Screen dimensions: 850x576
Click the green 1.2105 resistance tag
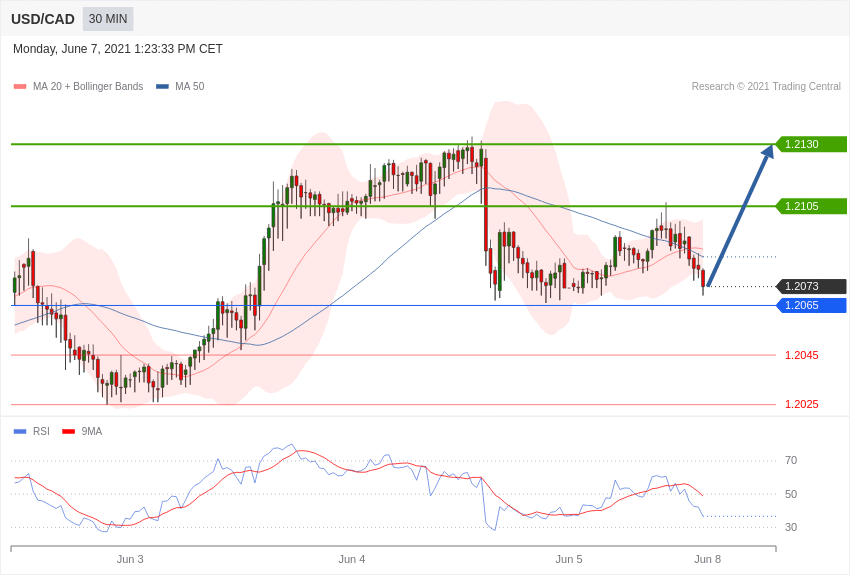(811, 206)
